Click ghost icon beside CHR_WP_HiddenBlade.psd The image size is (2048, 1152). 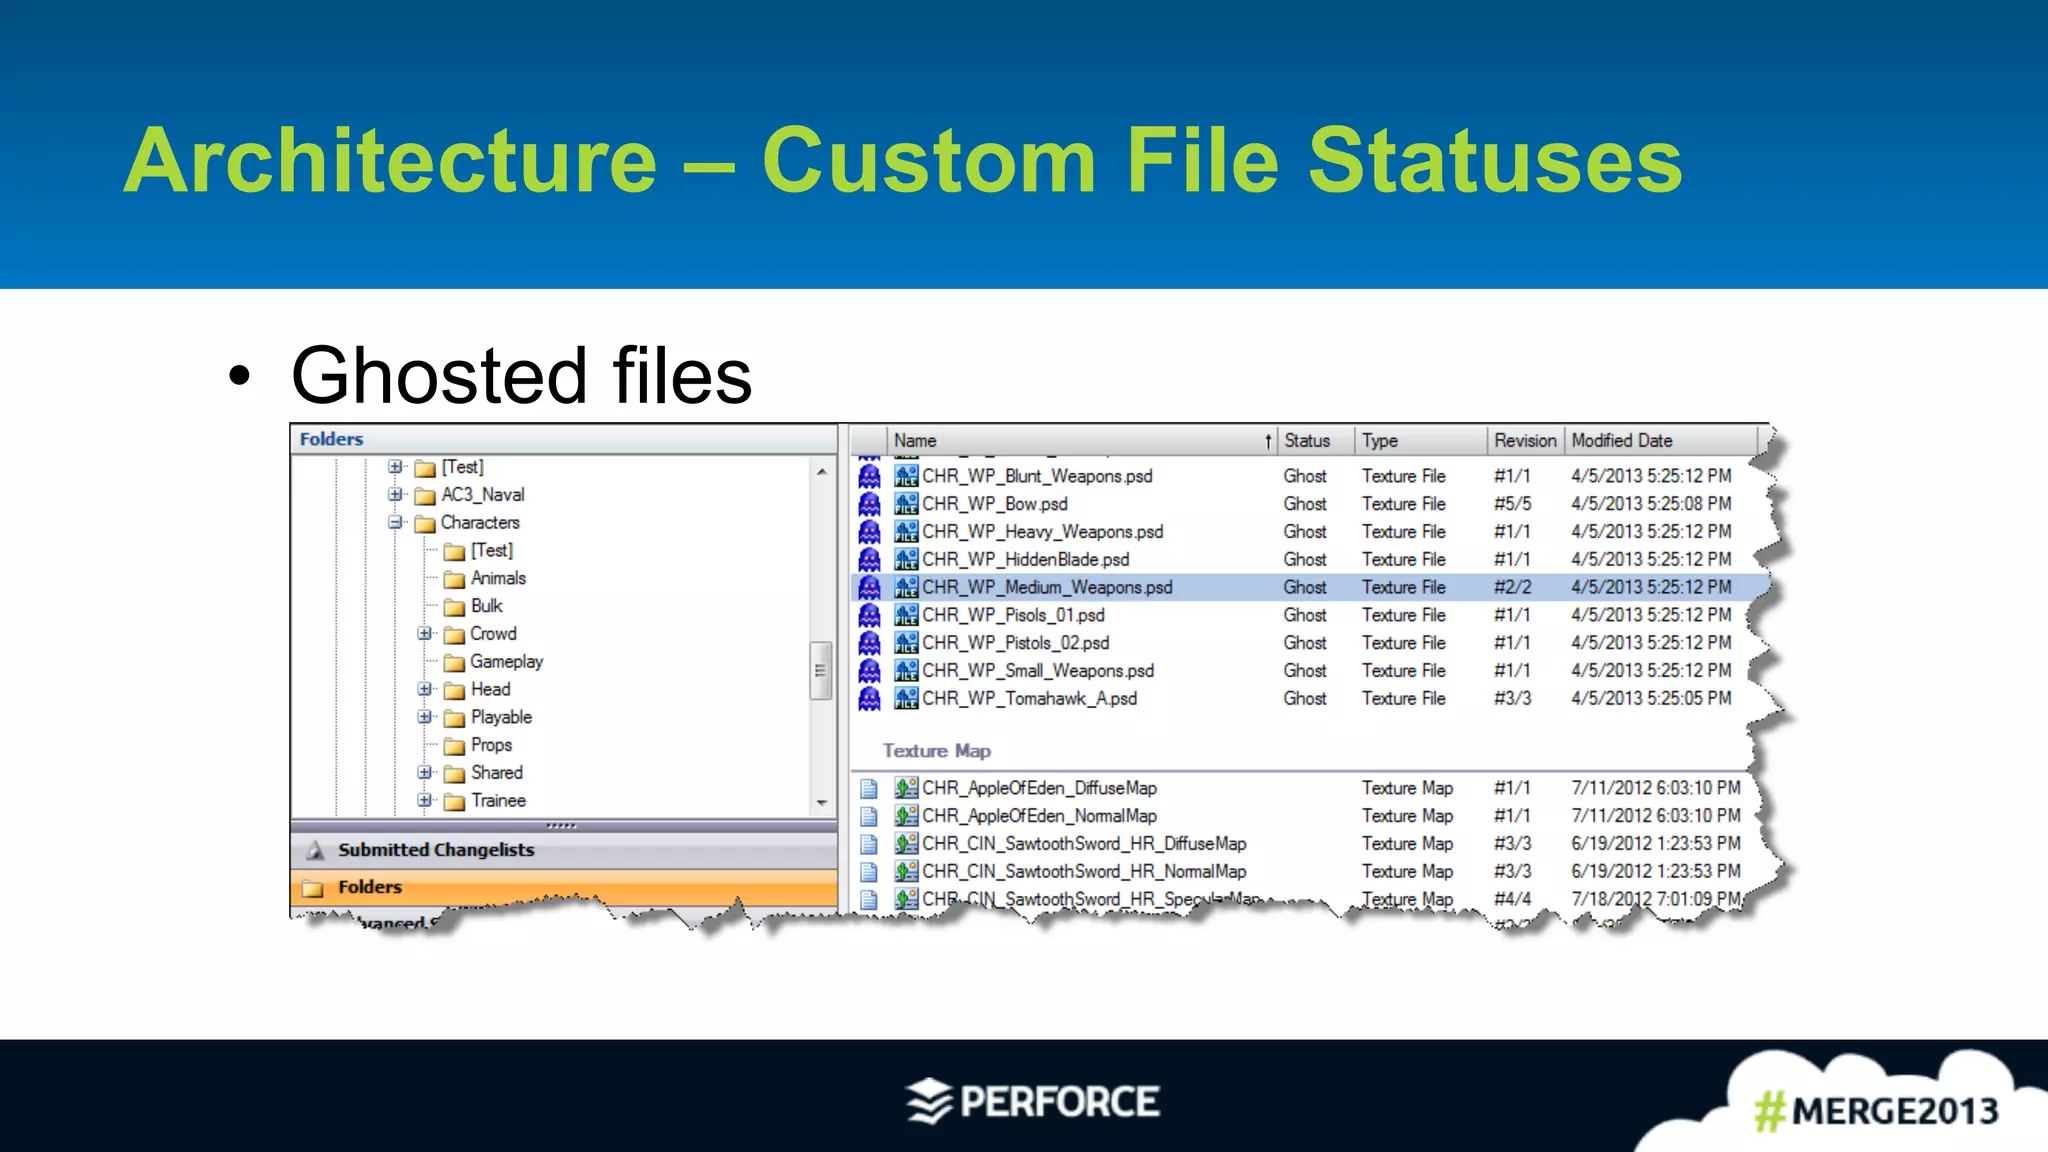870,559
